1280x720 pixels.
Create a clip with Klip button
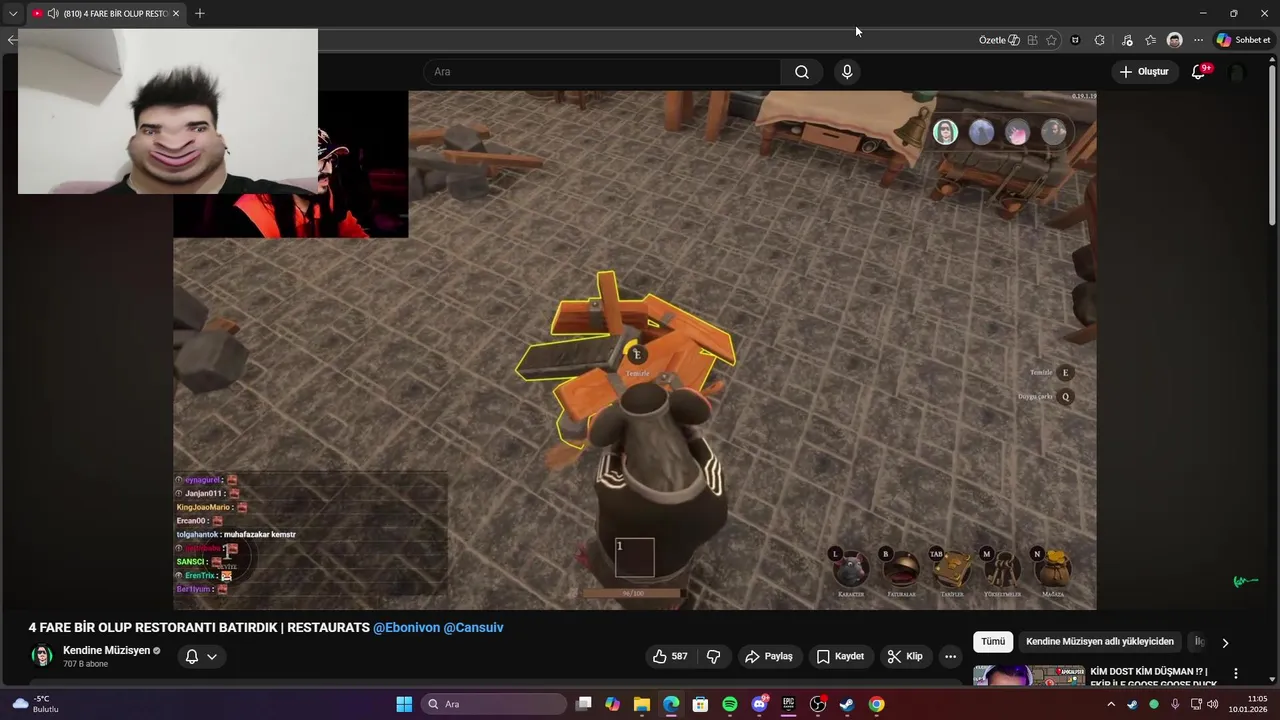point(905,656)
